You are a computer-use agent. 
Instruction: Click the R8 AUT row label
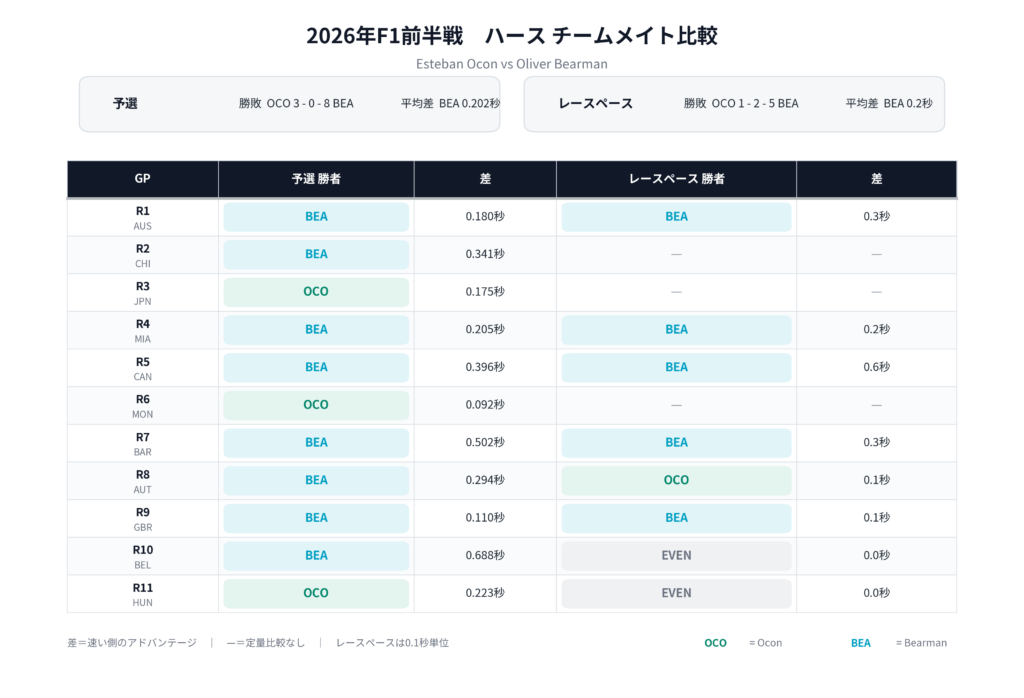click(x=142, y=481)
